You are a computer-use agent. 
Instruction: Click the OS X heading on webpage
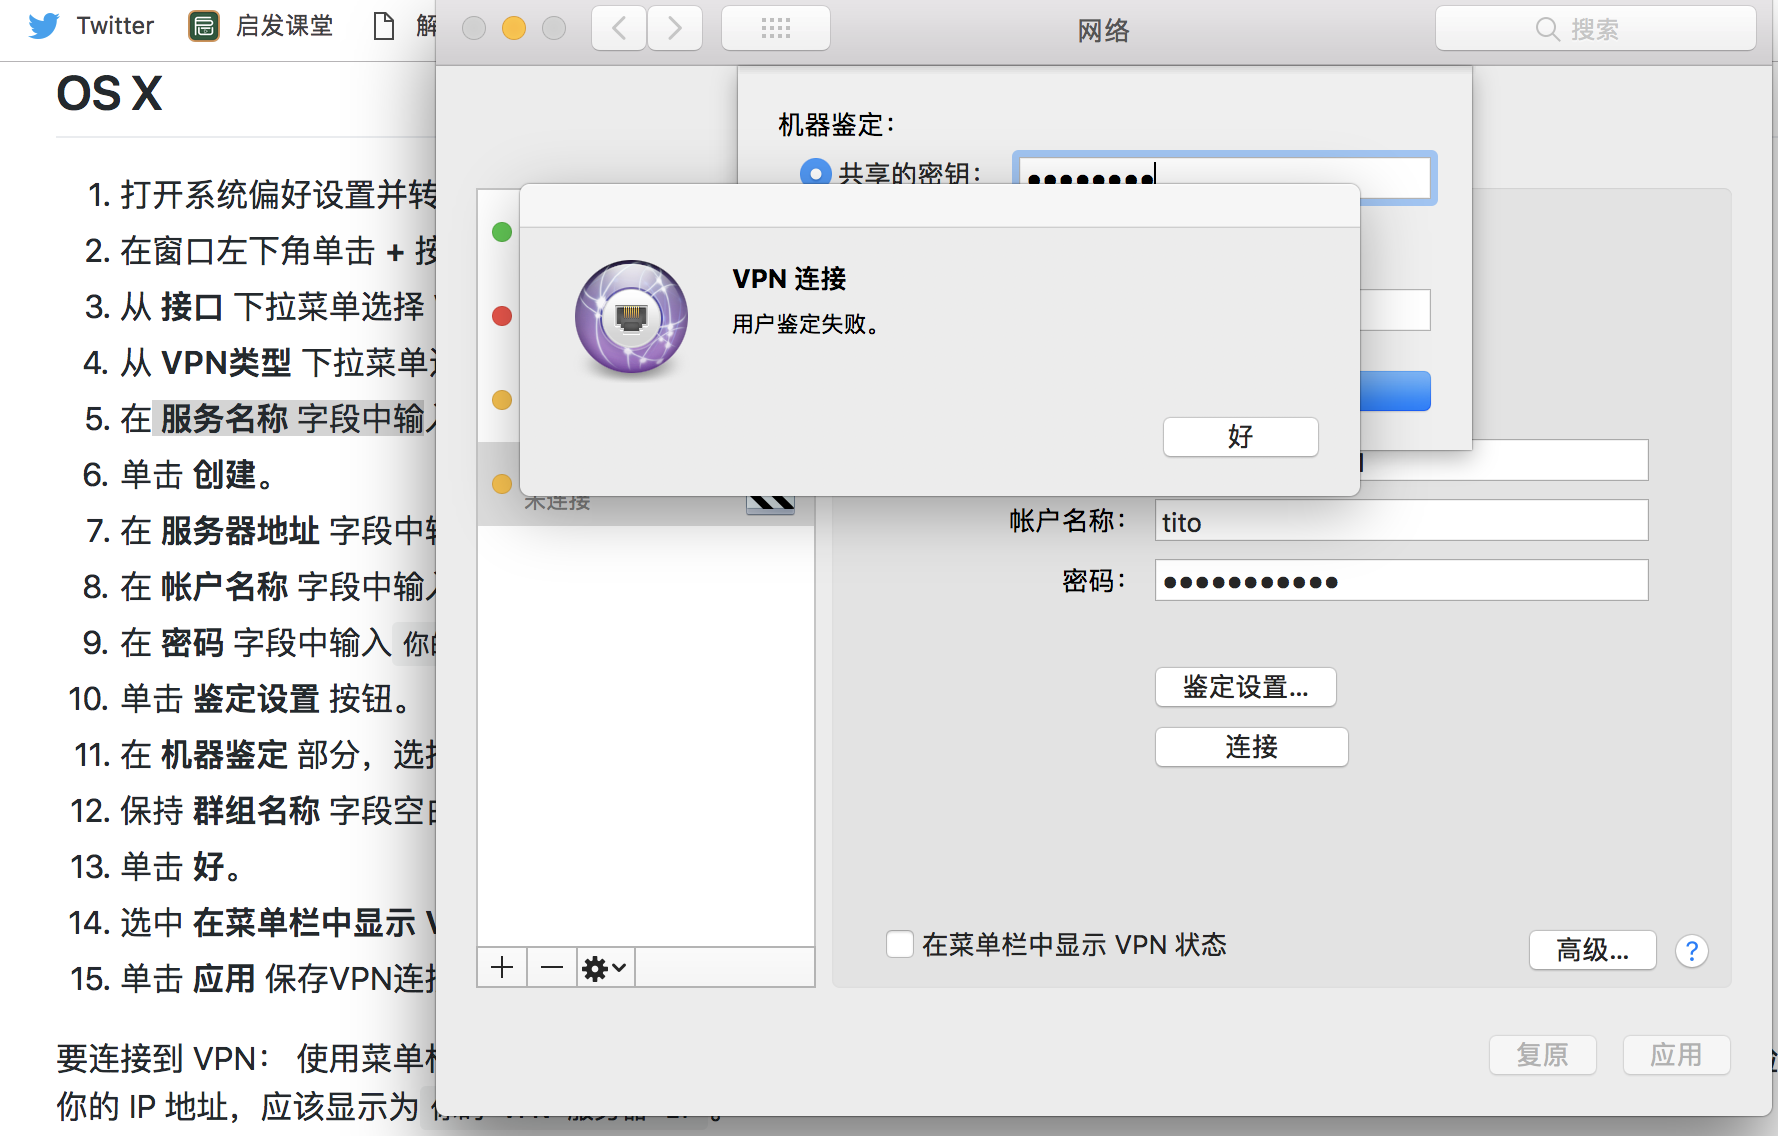coord(109,94)
